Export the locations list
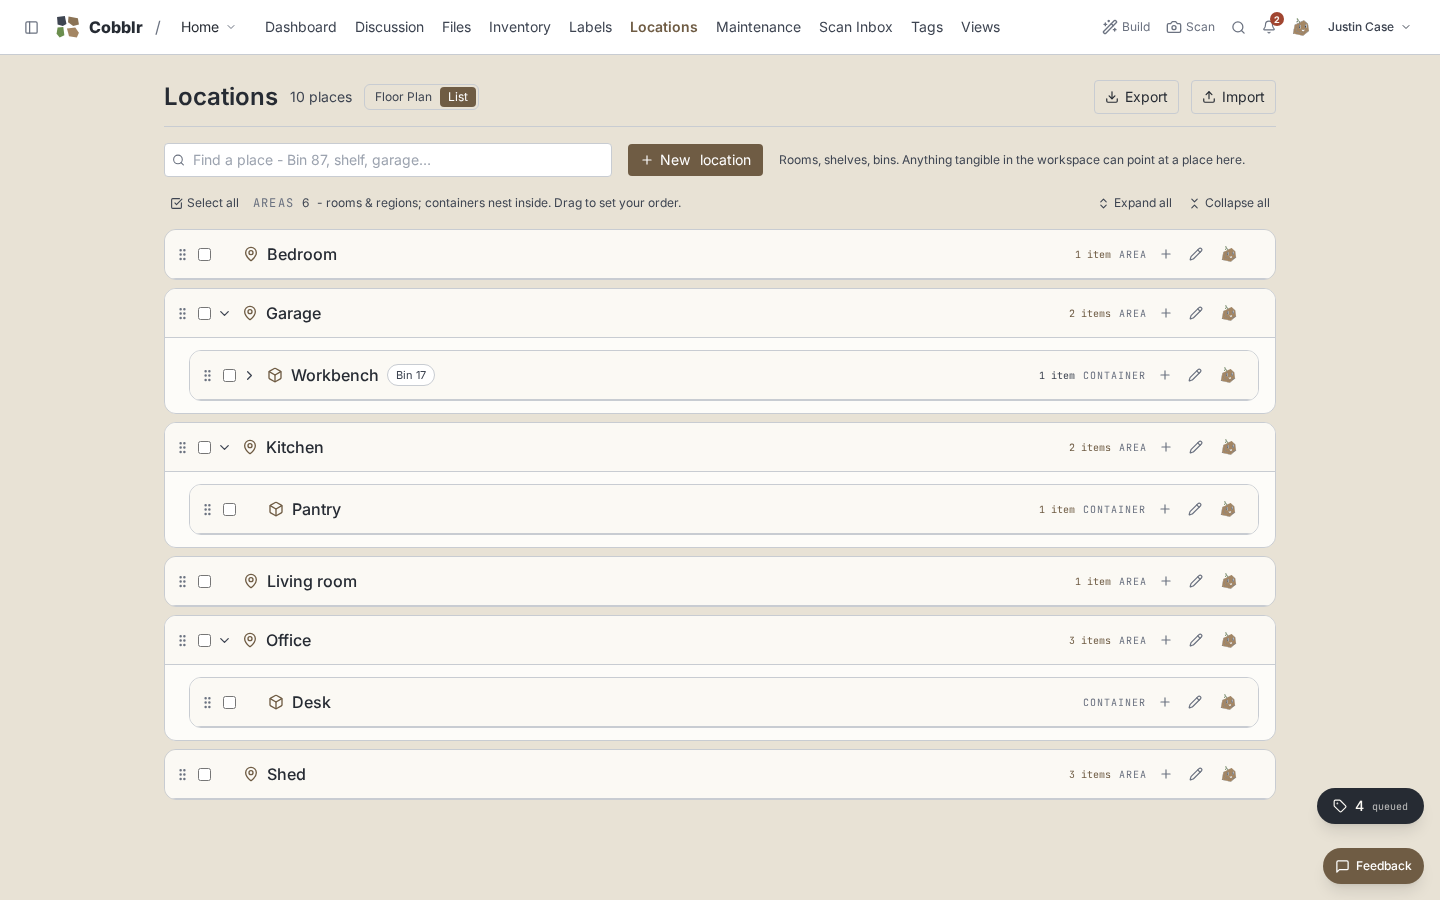The height and width of the screenshot is (900, 1440). pyautogui.click(x=1136, y=97)
